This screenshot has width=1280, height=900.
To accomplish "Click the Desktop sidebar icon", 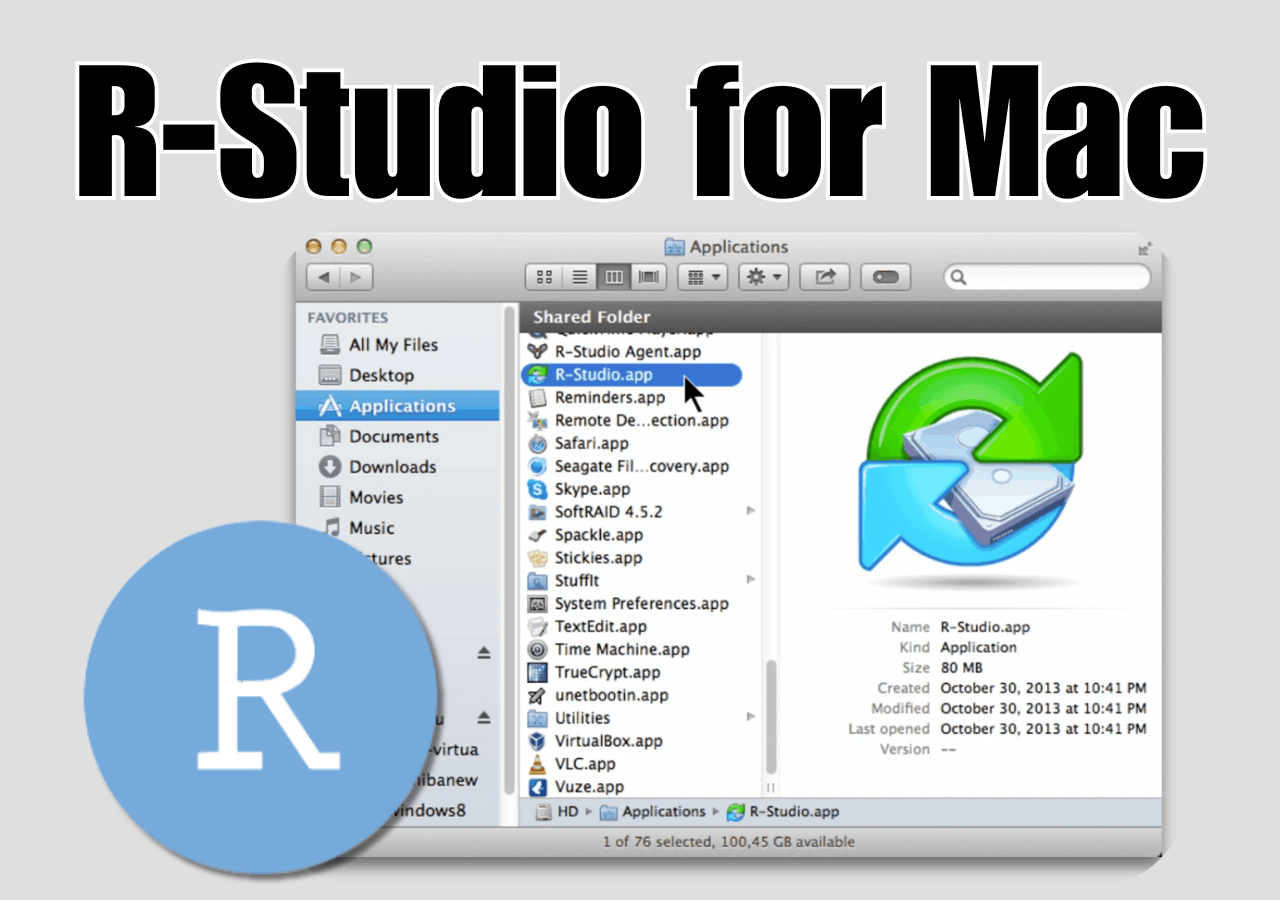I will (x=330, y=376).
